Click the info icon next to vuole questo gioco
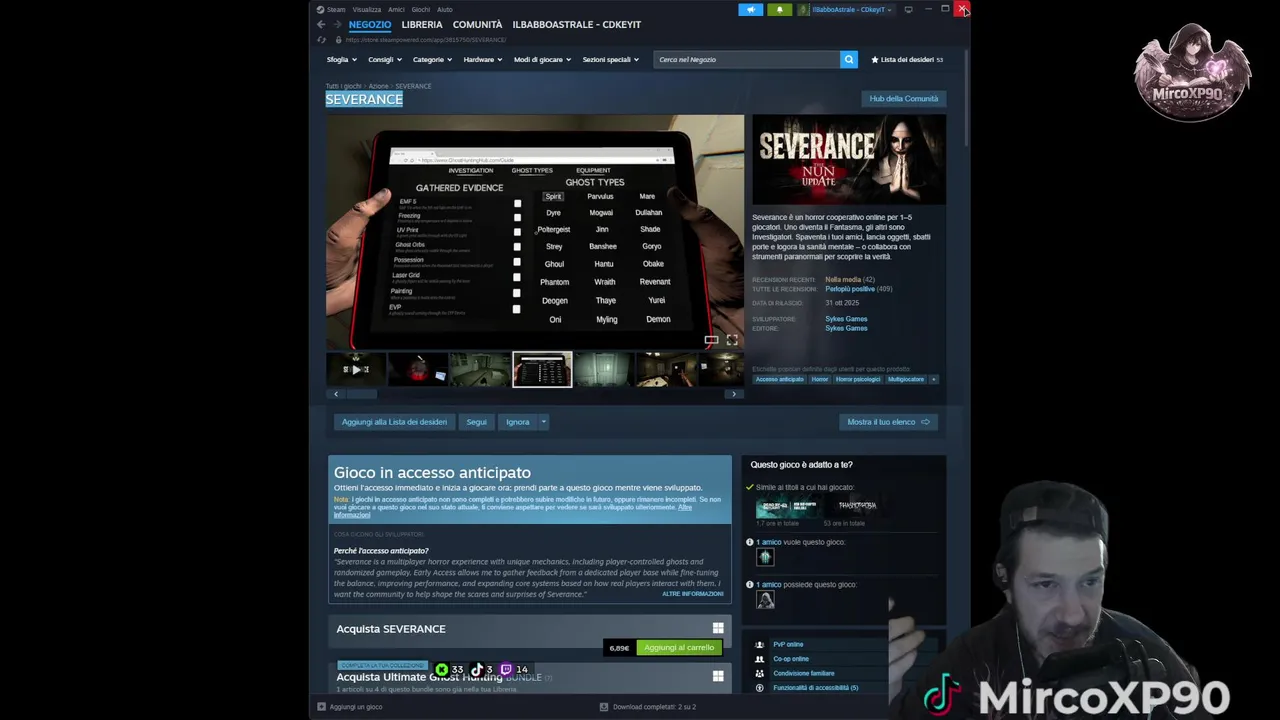 pyautogui.click(x=750, y=542)
